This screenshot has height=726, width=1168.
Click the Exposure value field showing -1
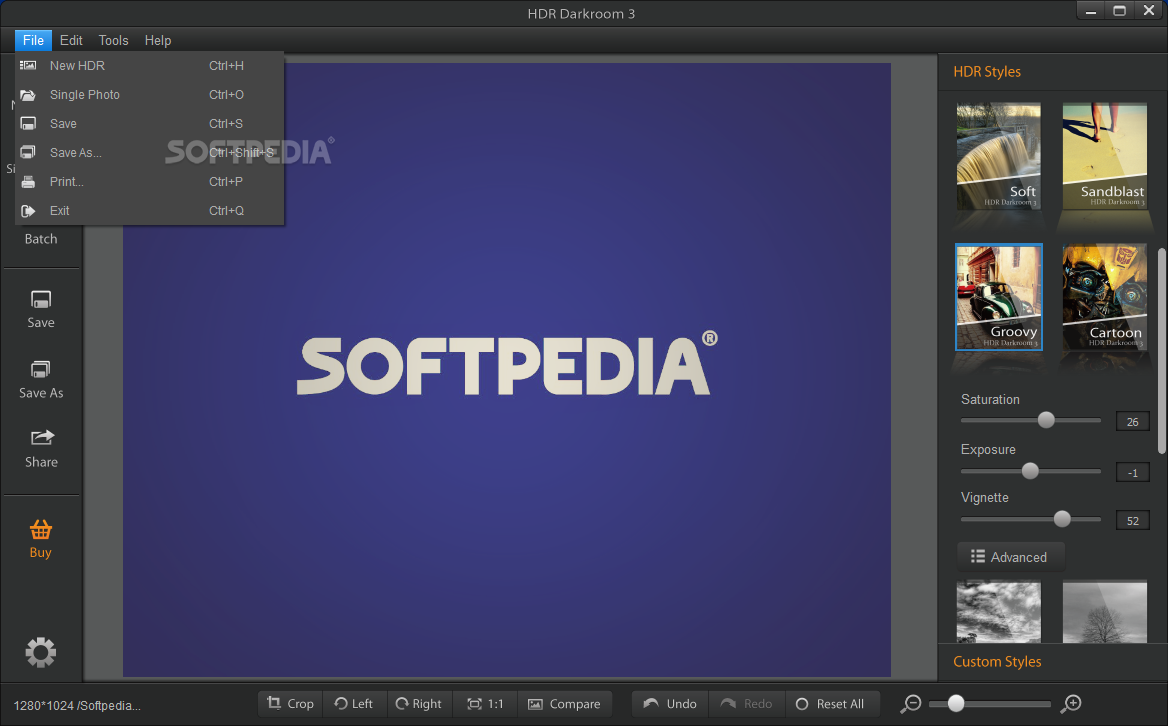[x=1132, y=472]
